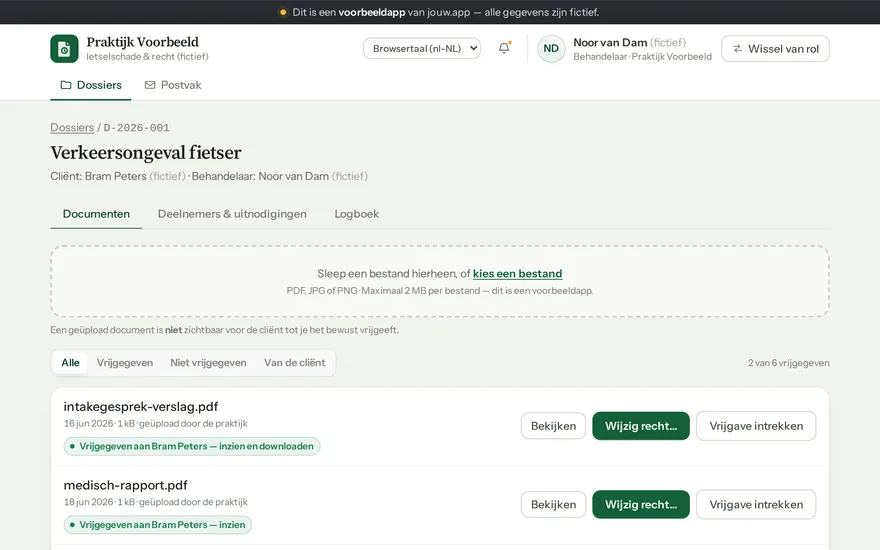Click the intakegesprek-verslag.pdf file name
880x550 pixels.
[x=140, y=406]
